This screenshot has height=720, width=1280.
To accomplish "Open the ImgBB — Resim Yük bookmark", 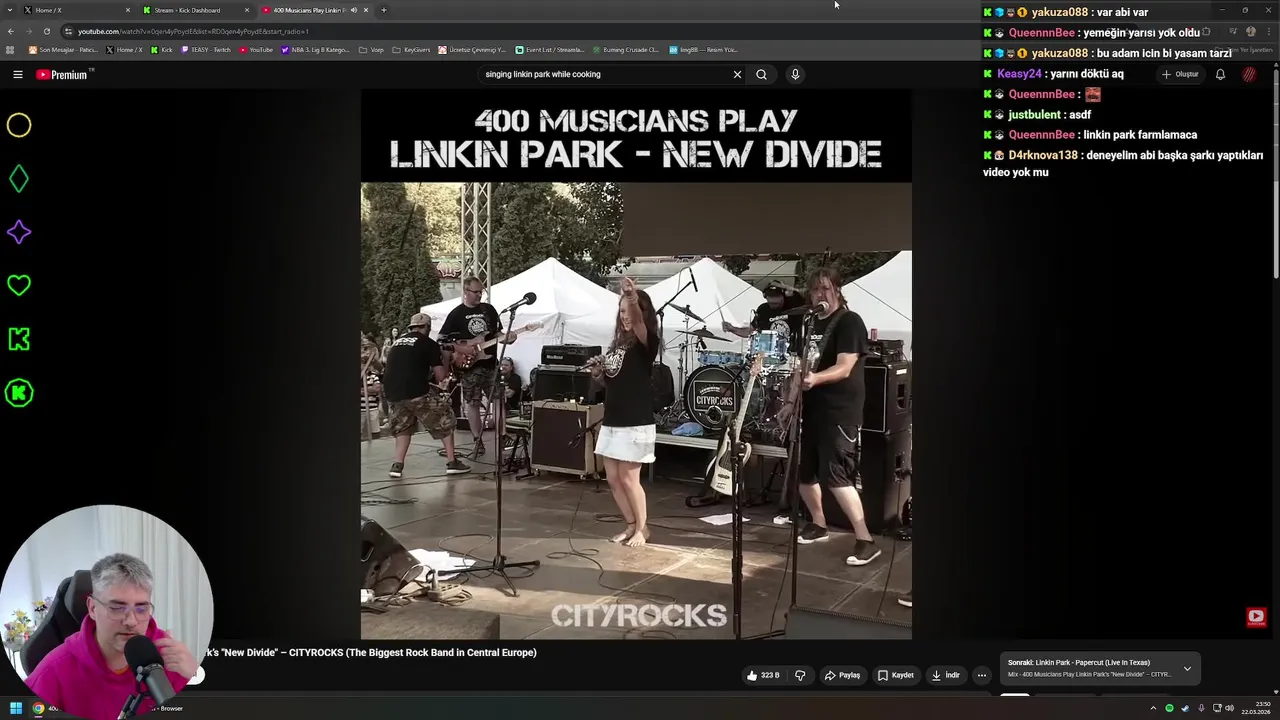I will point(703,50).
